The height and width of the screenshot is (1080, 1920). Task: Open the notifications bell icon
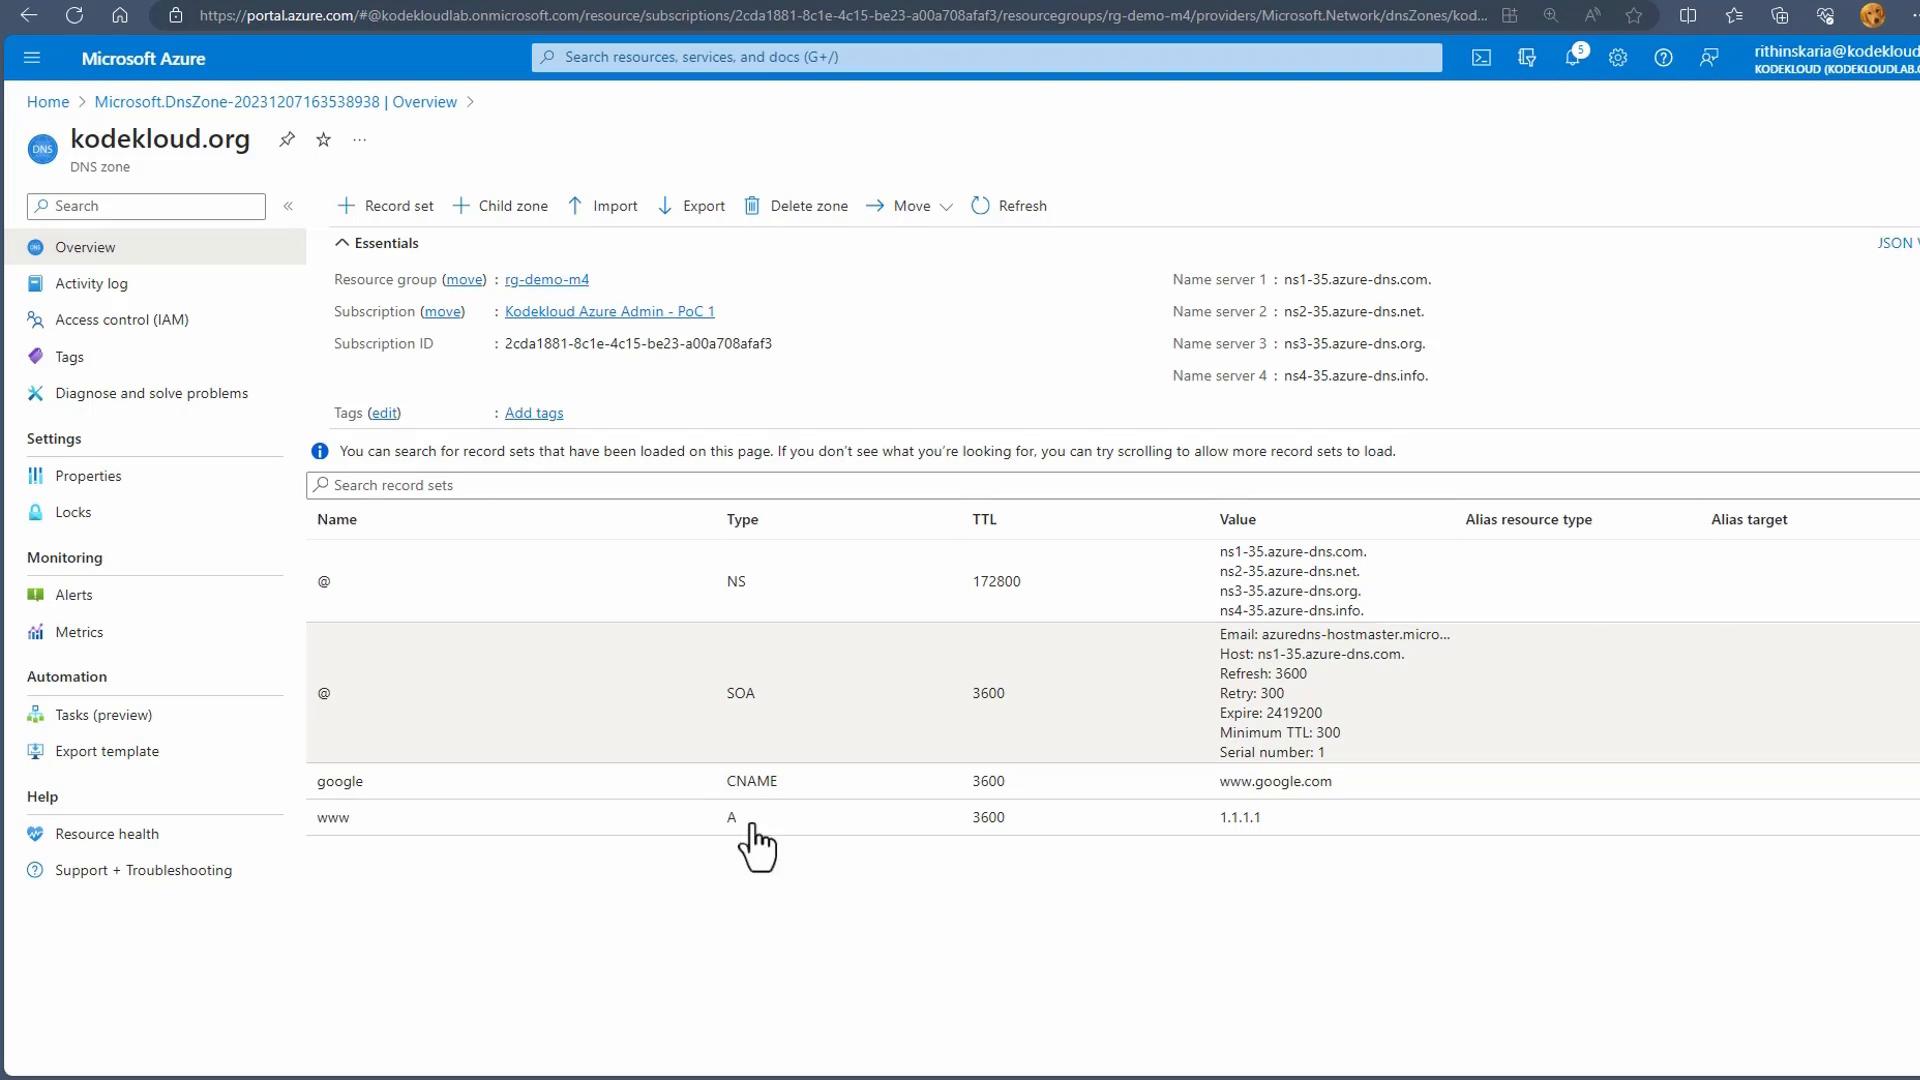coord(1573,58)
